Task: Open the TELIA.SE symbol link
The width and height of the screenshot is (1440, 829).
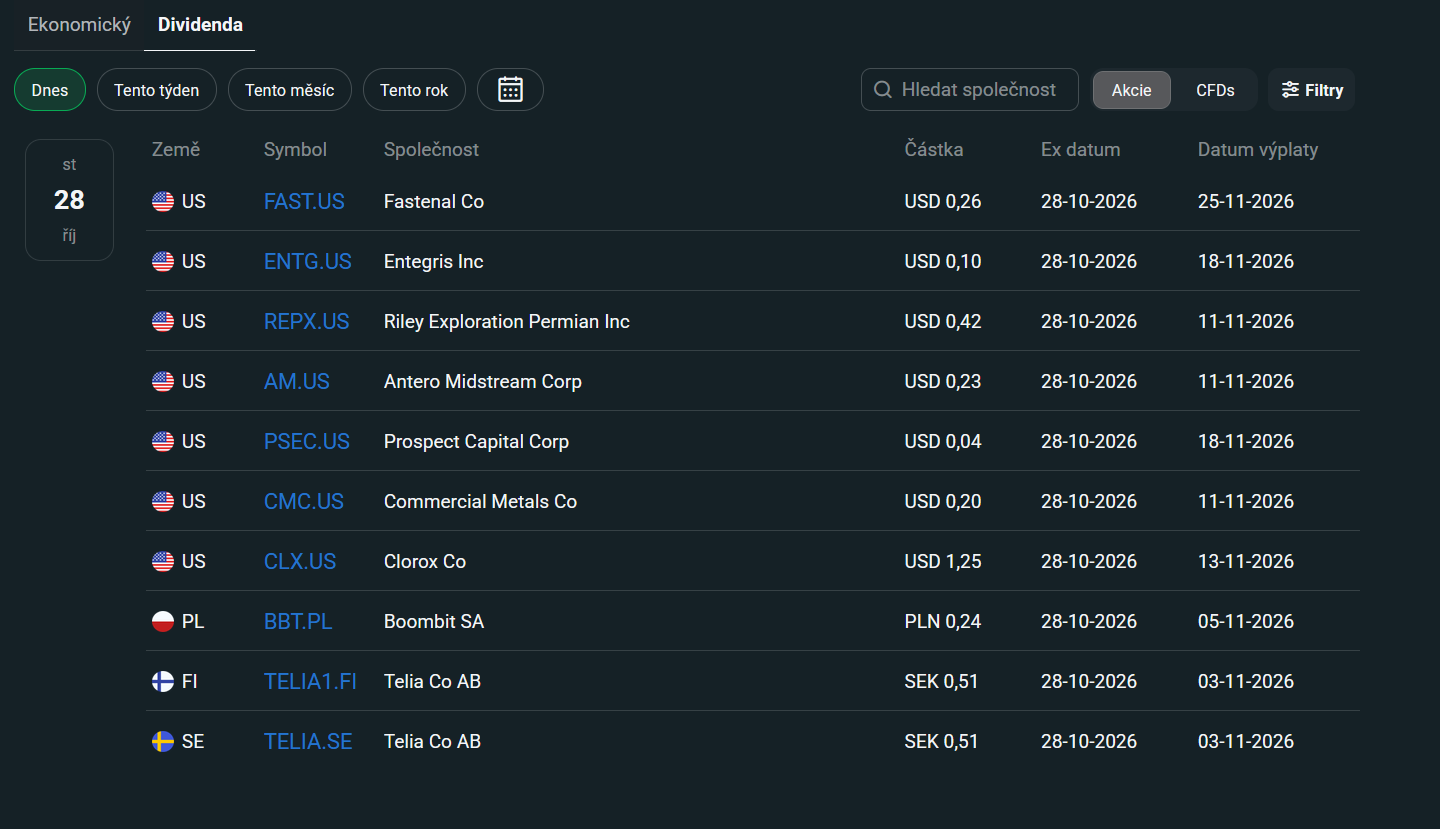Action: point(308,742)
